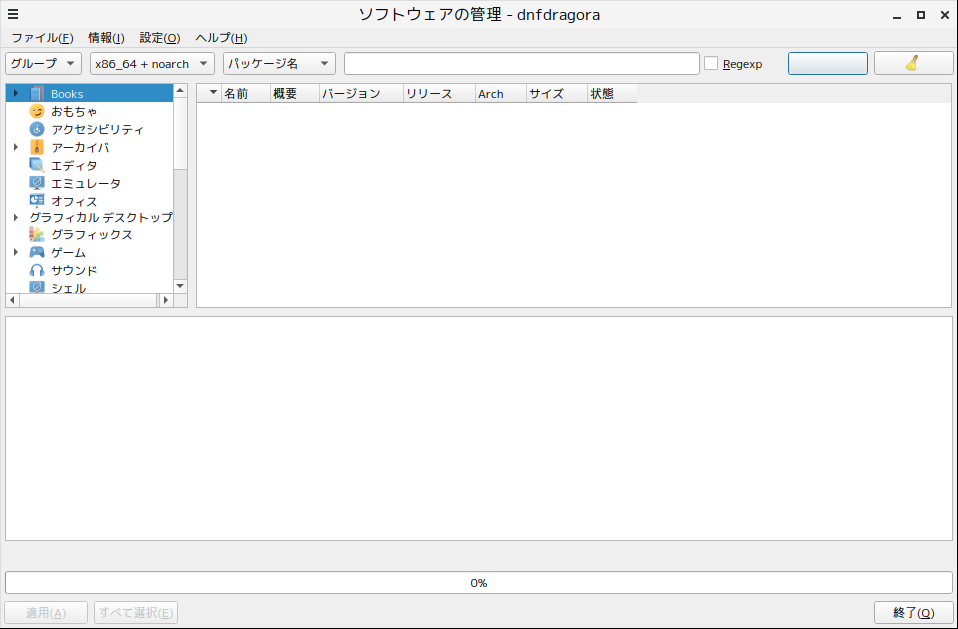Open the ファイル(F) menu
The width and height of the screenshot is (958, 629).
[x=42, y=38]
